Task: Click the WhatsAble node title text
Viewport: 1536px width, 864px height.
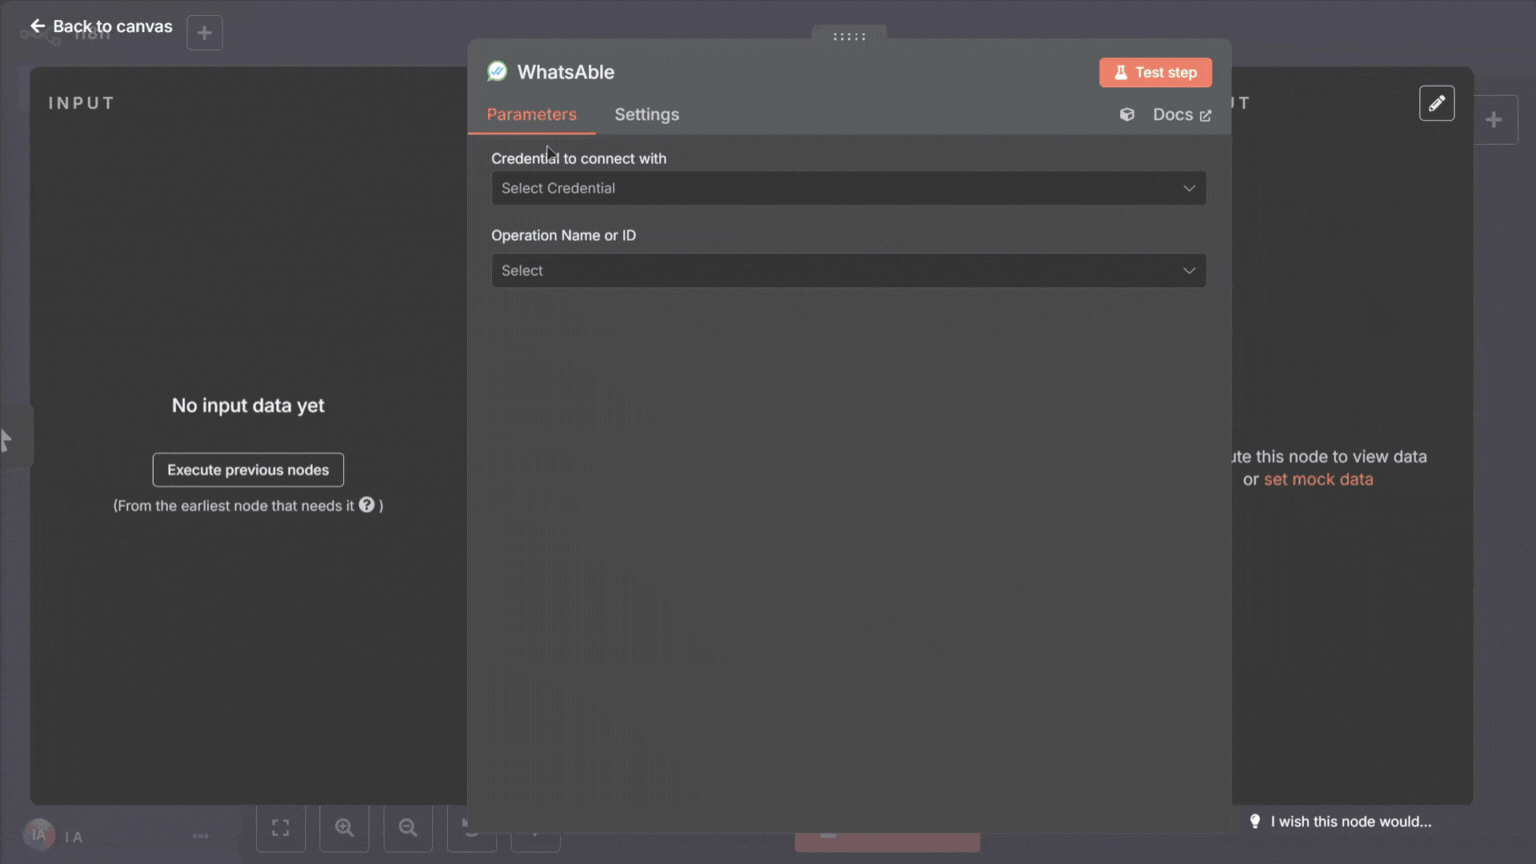Action: point(566,72)
